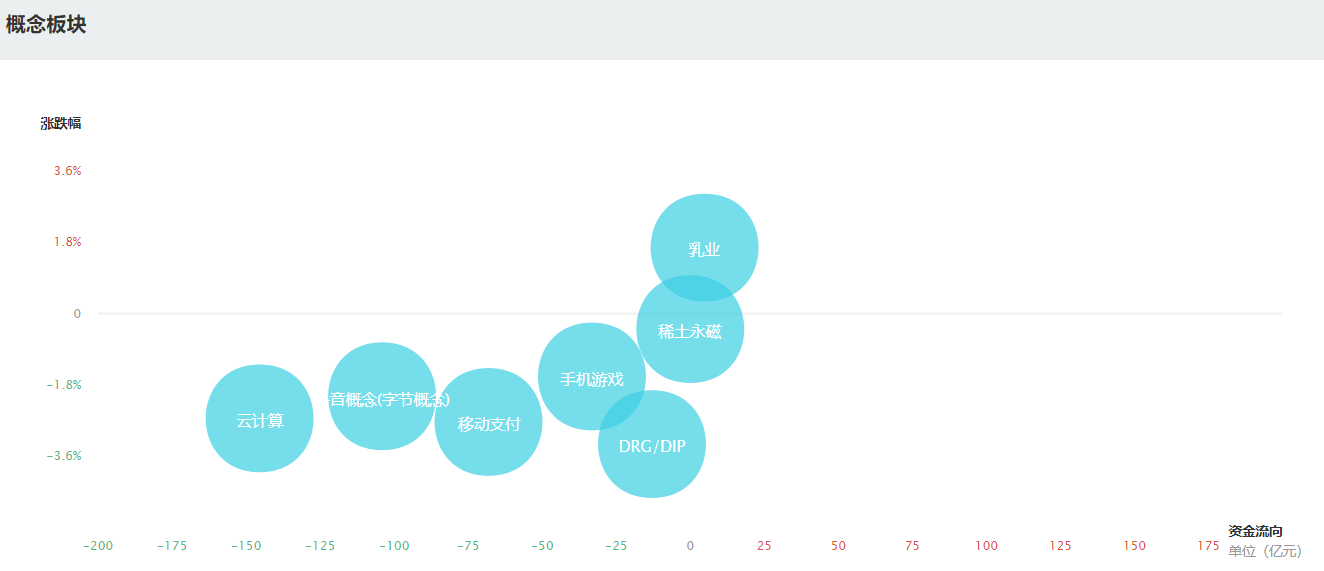Image resolution: width=1324 pixels, height=571 pixels.
Task: Open the 云计算 bubble
Action: [x=260, y=418]
